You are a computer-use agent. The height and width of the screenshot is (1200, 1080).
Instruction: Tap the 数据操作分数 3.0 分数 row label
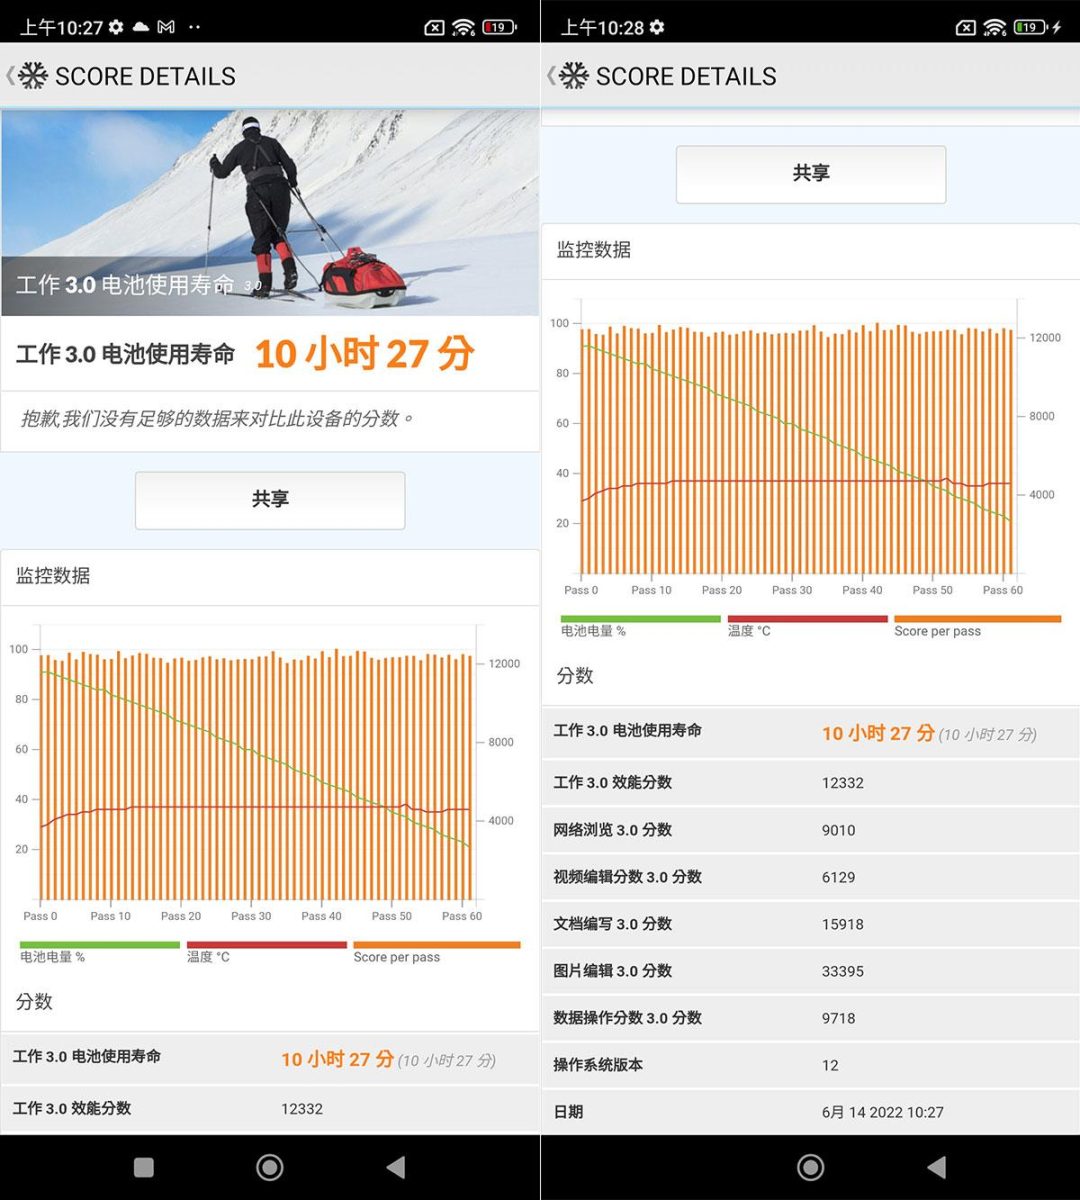pos(627,1017)
